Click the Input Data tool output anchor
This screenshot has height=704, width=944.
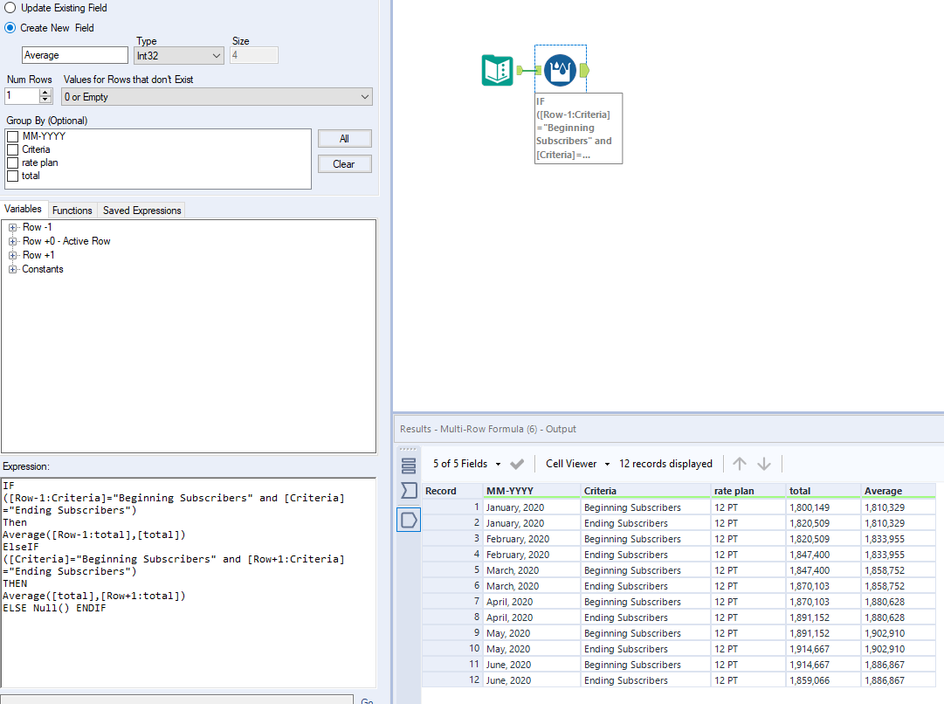pyautogui.click(x=520, y=70)
